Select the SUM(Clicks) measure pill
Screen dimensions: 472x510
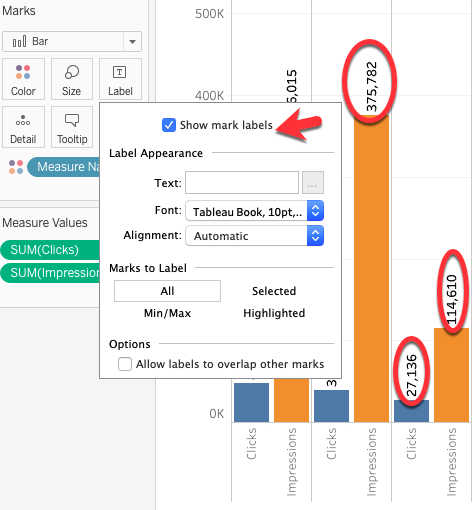[x=50, y=250]
